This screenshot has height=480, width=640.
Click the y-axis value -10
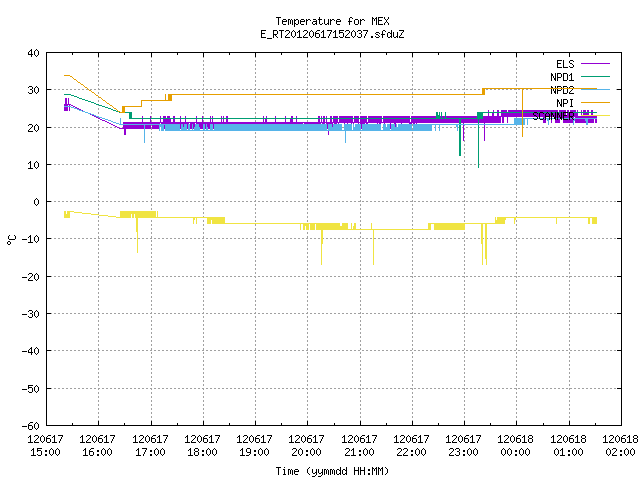[x=31, y=239]
